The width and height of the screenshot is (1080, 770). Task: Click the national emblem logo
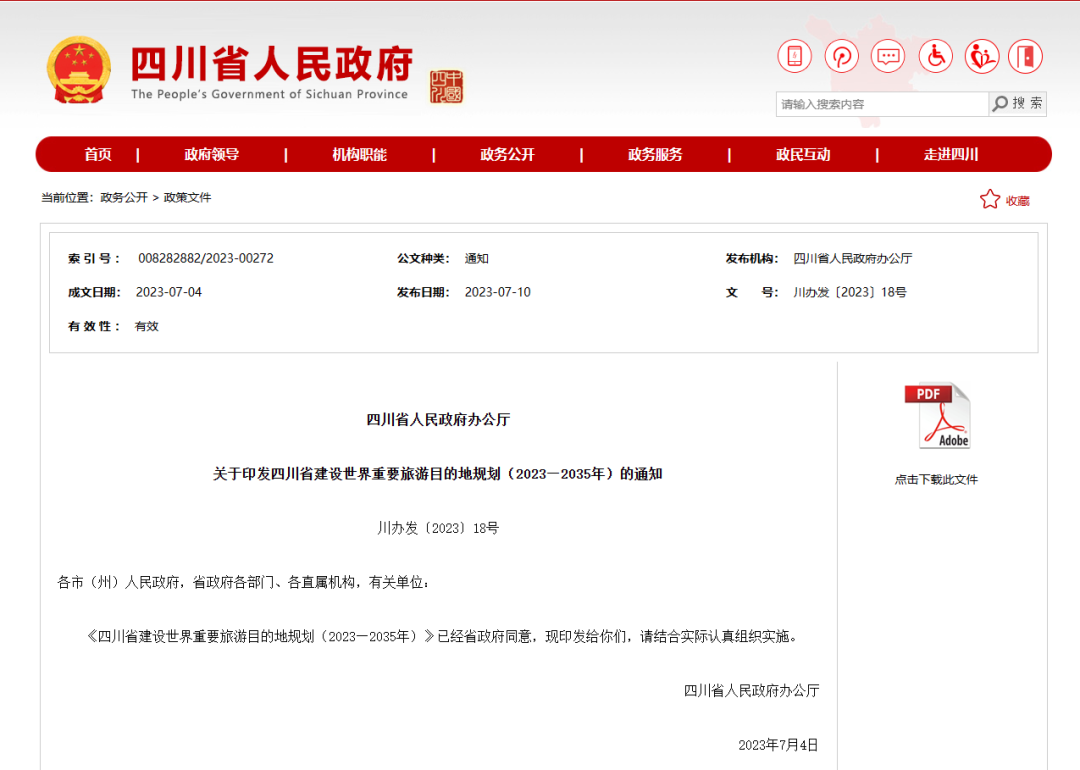coord(79,70)
